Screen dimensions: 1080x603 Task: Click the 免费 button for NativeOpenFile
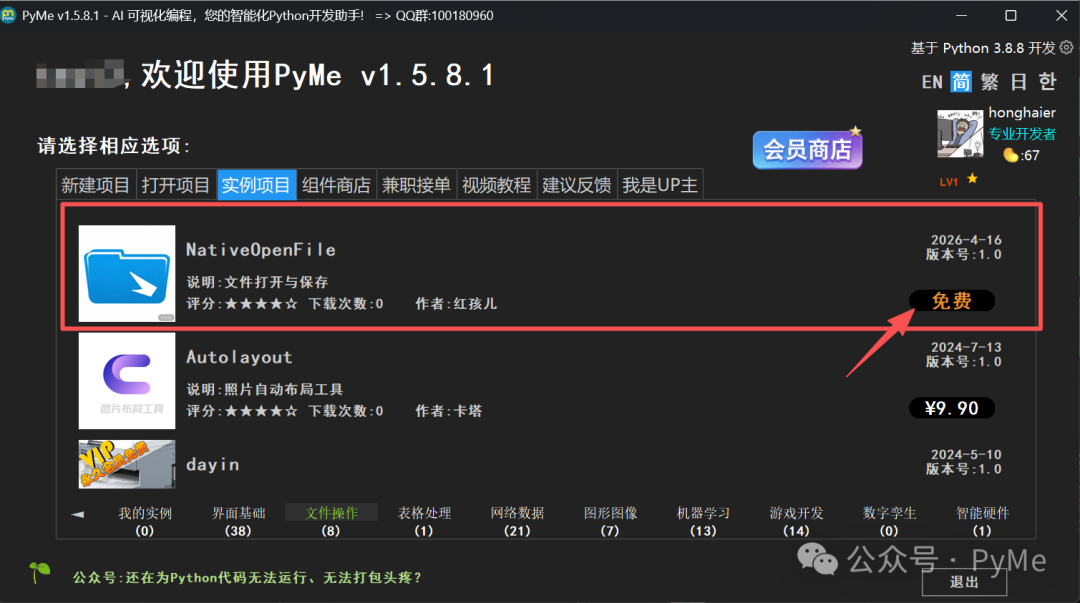click(952, 300)
